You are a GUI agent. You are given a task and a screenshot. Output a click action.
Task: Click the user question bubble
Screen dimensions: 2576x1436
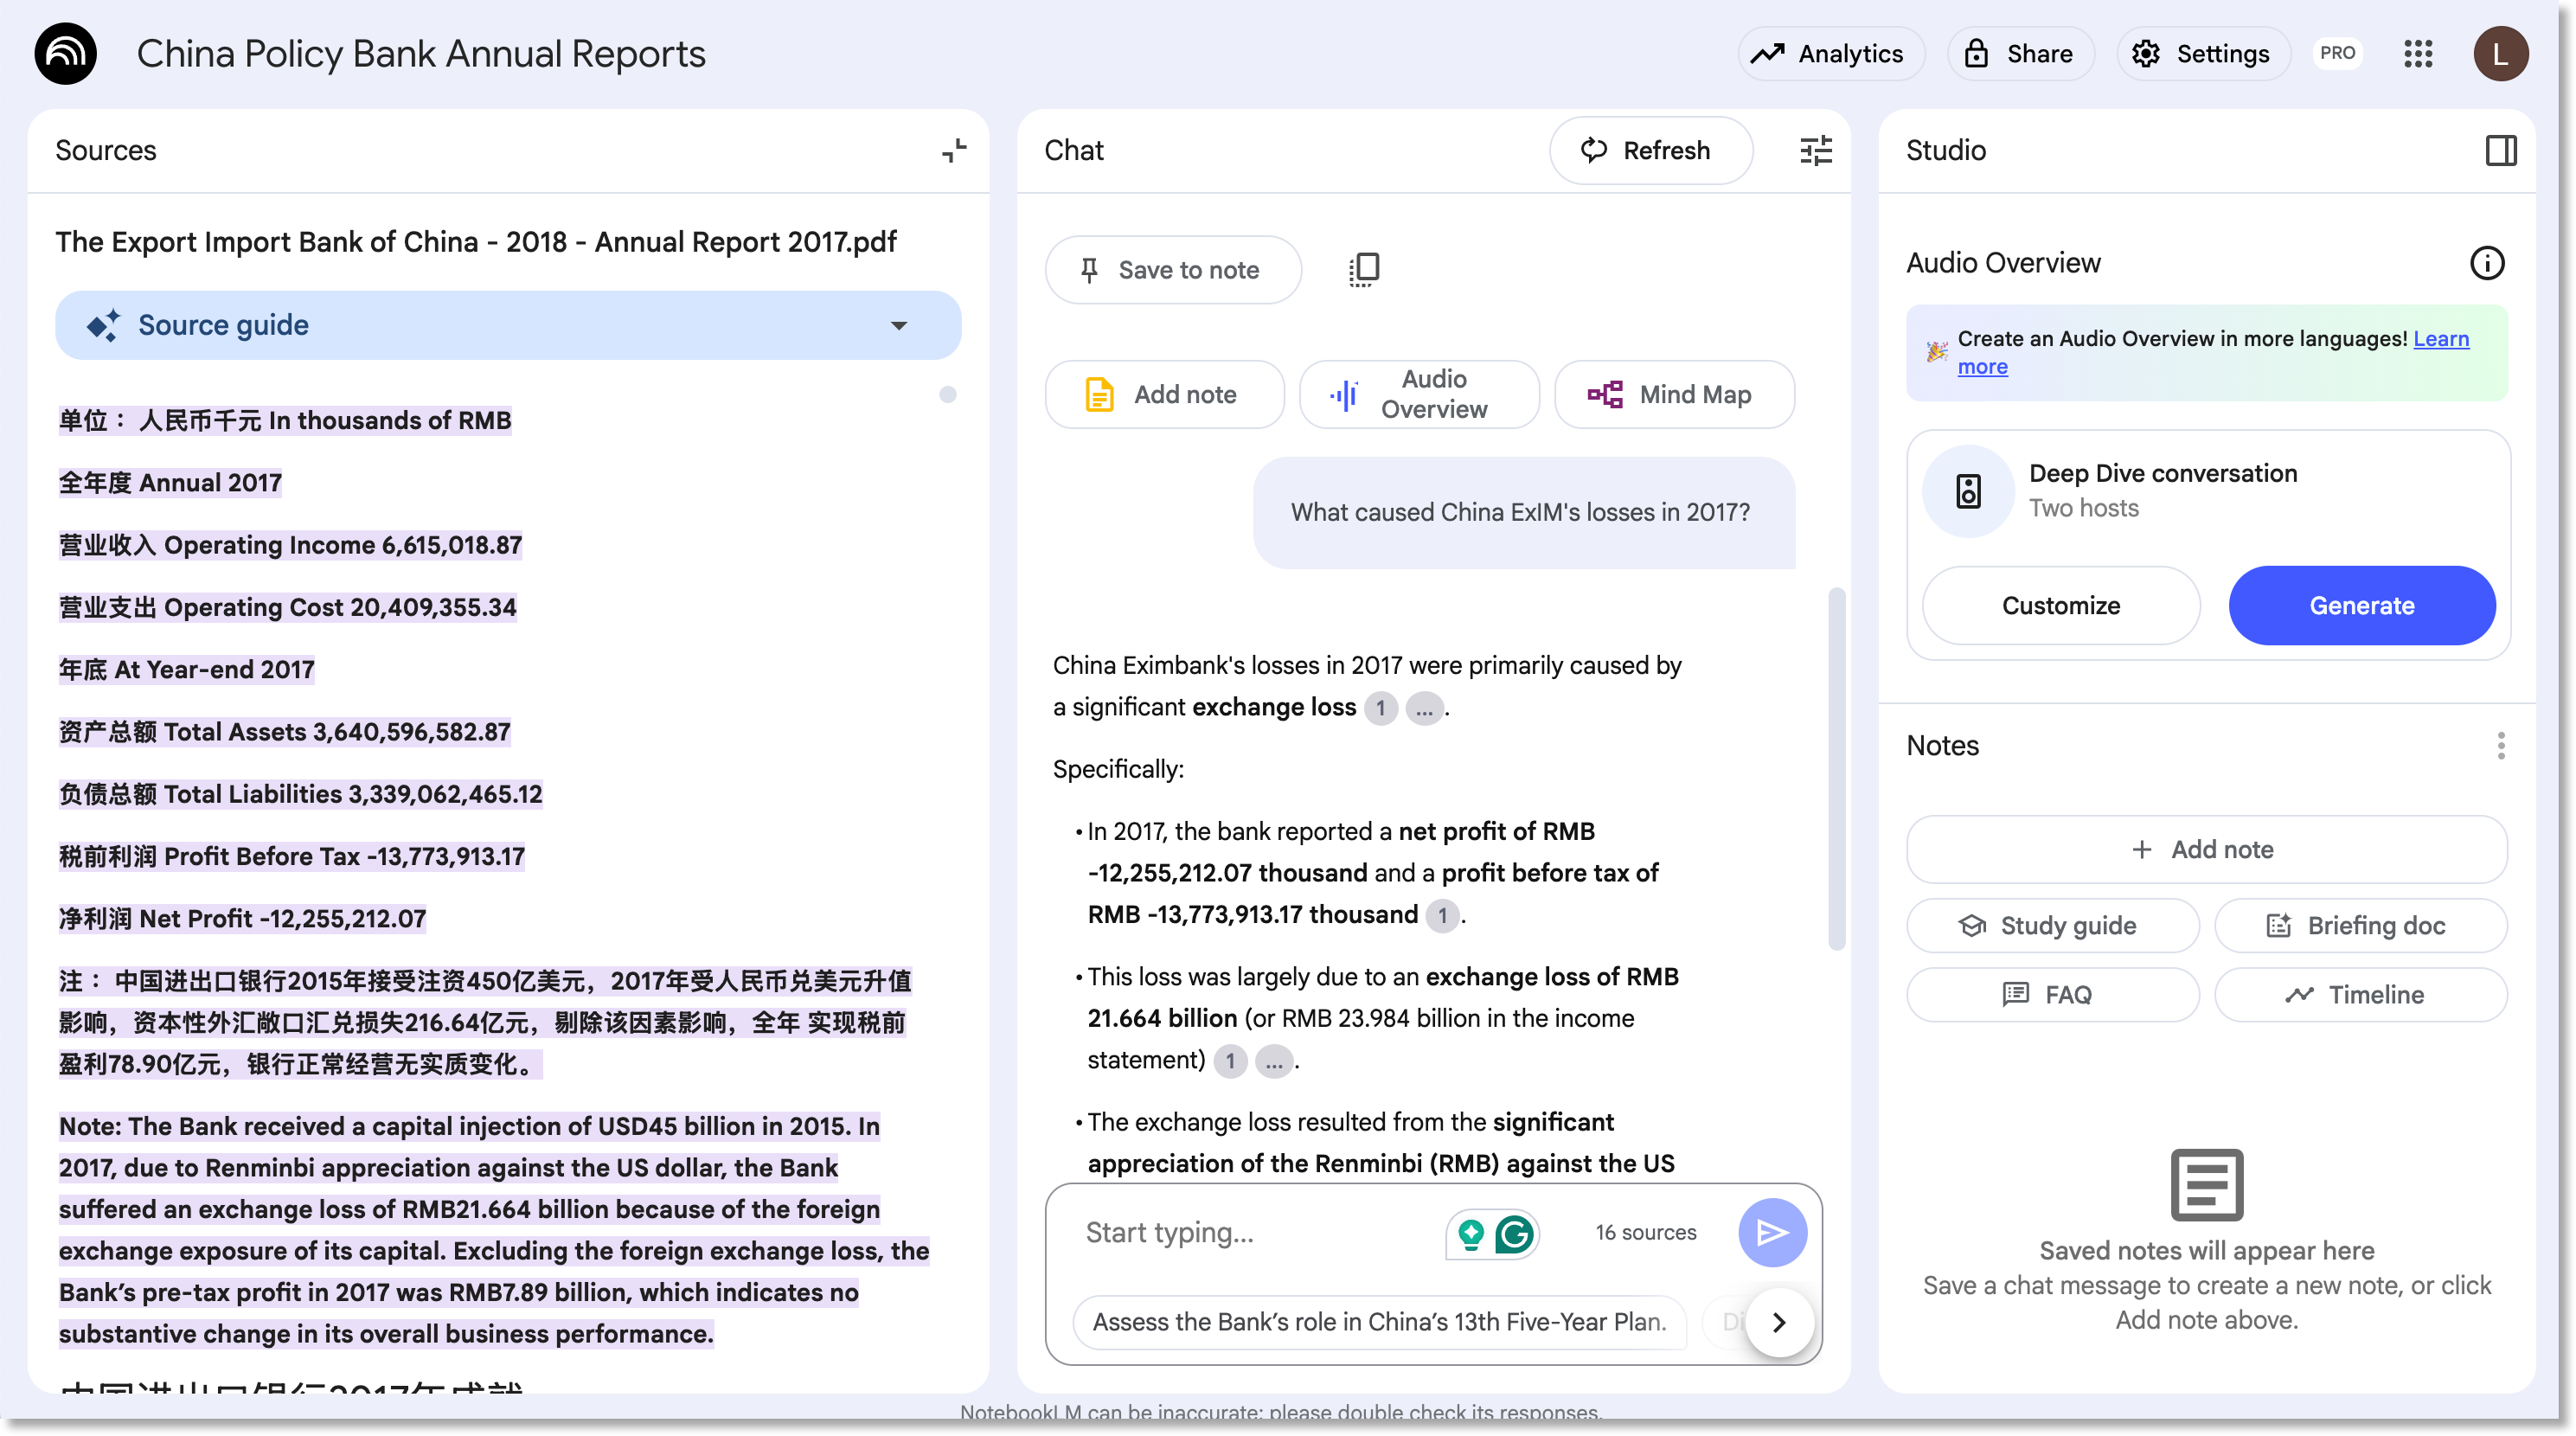[x=1523, y=512]
